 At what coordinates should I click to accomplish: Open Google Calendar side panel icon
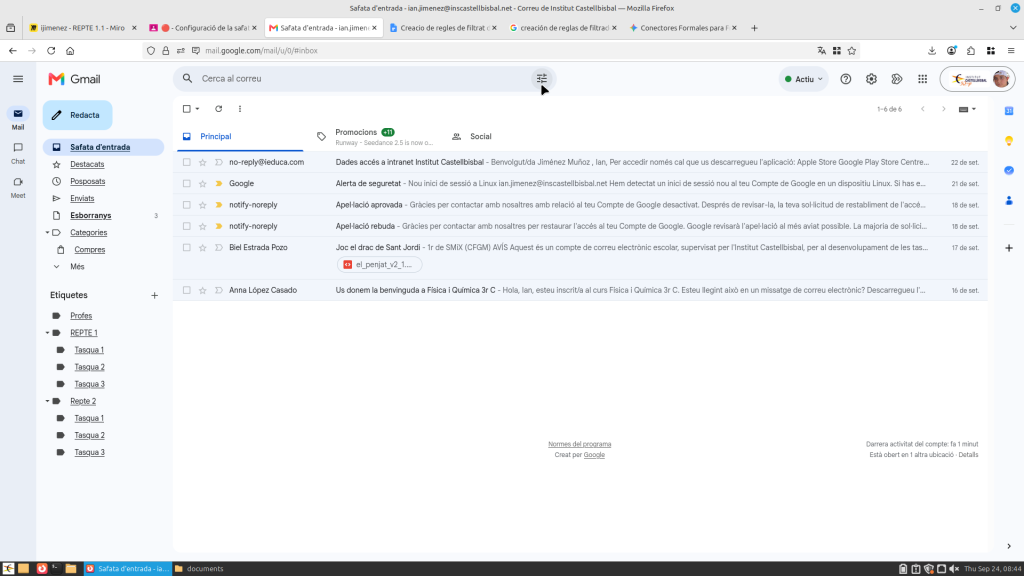pyautogui.click(x=1009, y=110)
